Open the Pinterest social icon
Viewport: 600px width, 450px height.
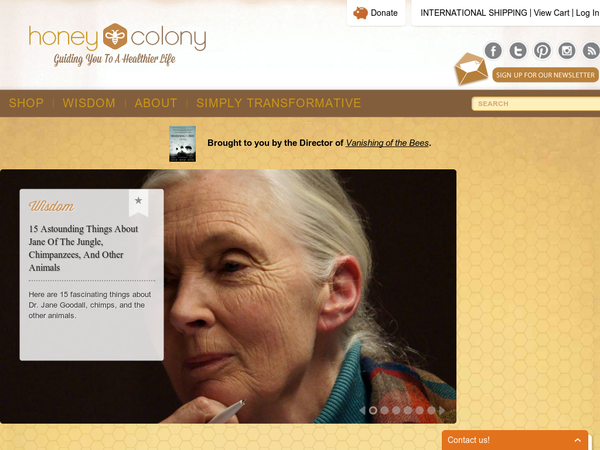coord(542,51)
